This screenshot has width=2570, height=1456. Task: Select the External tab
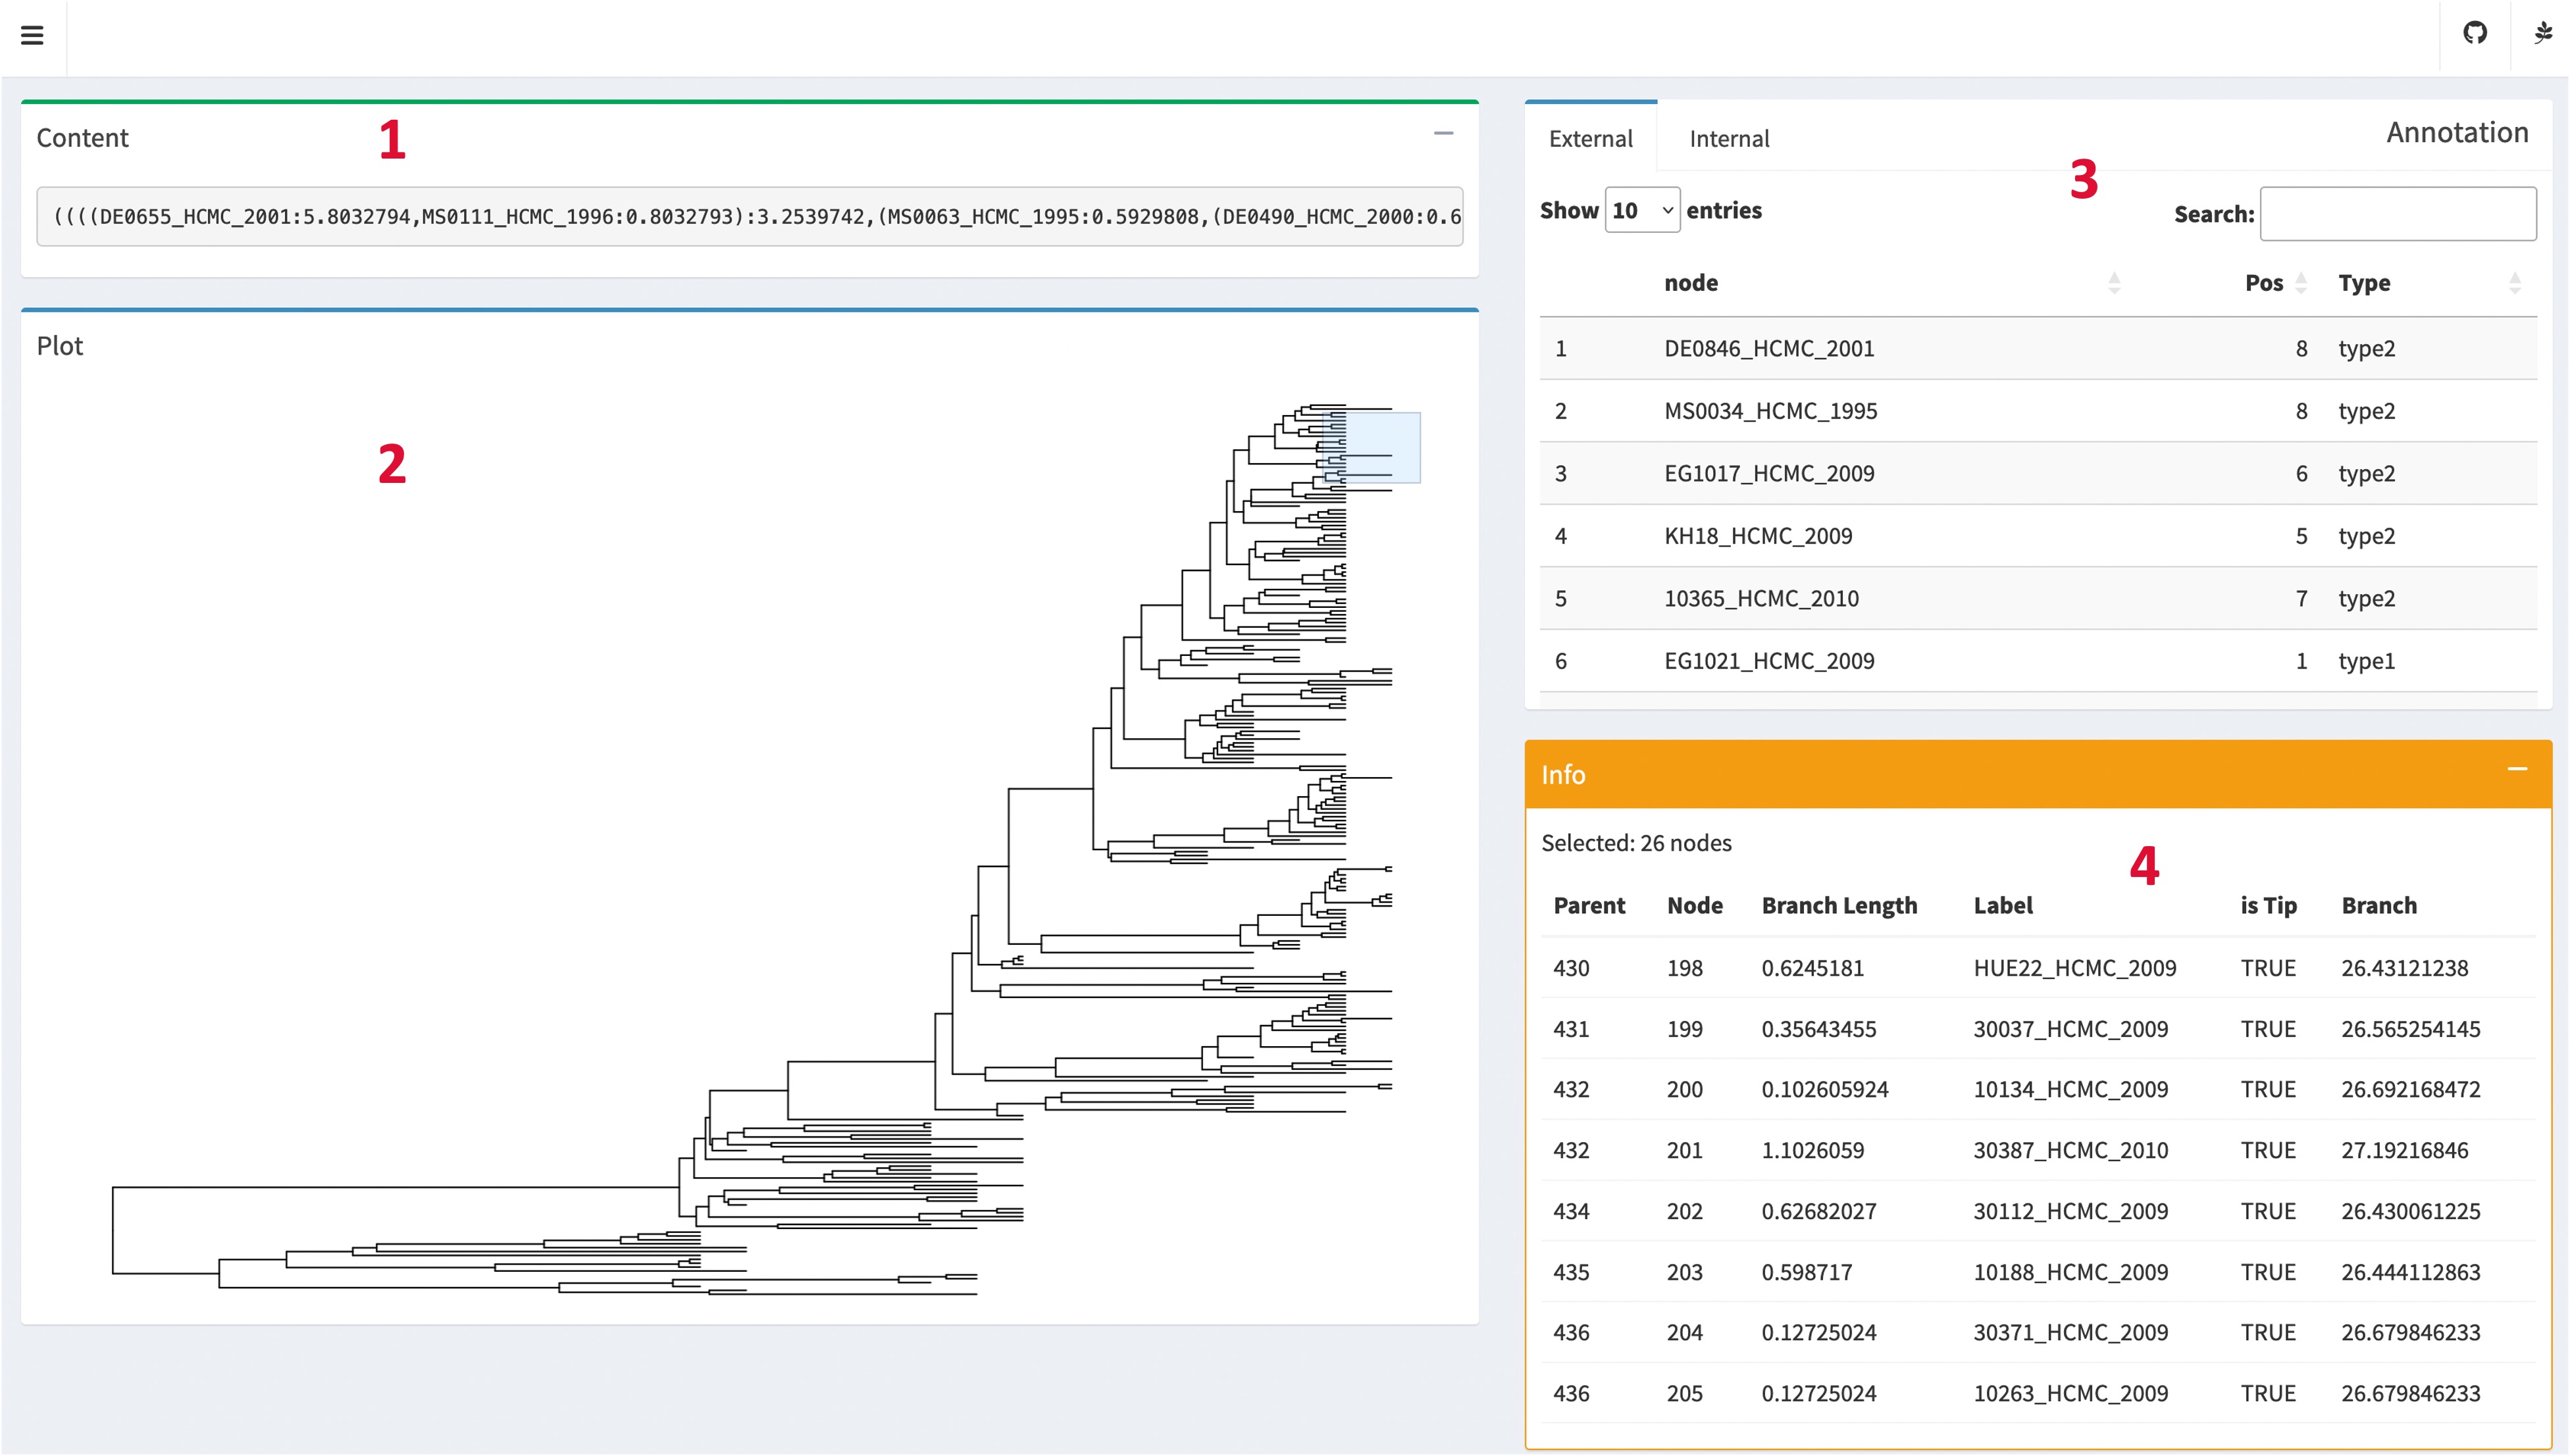click(1590, 139)
